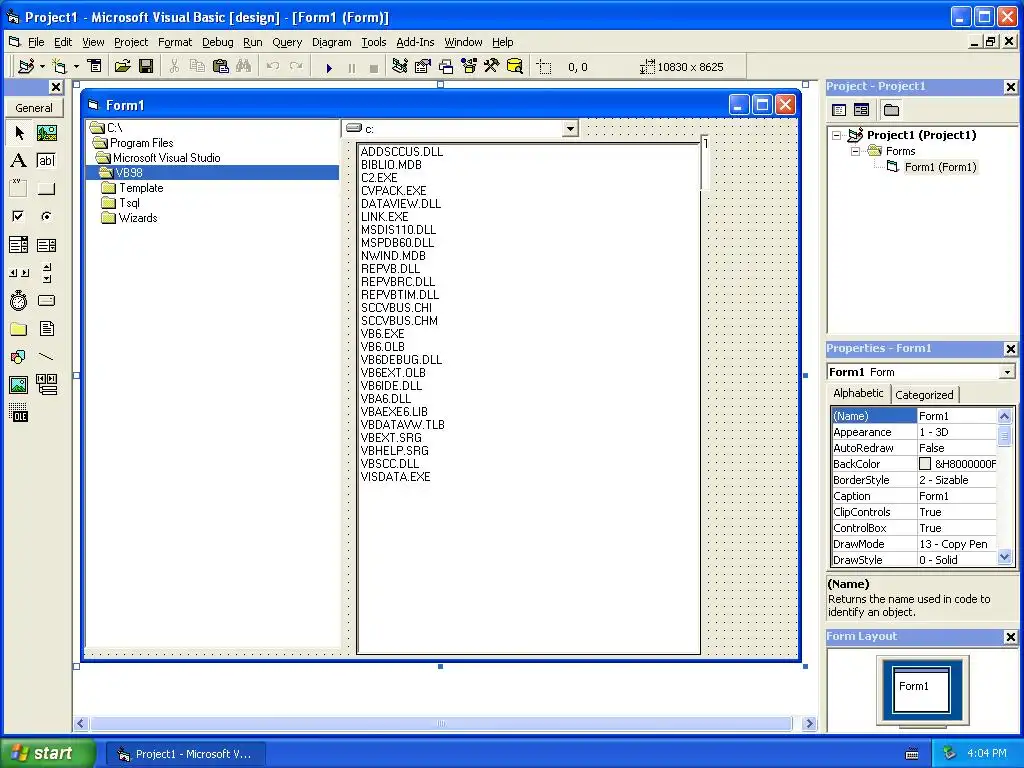This screenshot has height=768, width=1024.
Task: Start the program with the Run arrow
Action: tap(329, 67)
